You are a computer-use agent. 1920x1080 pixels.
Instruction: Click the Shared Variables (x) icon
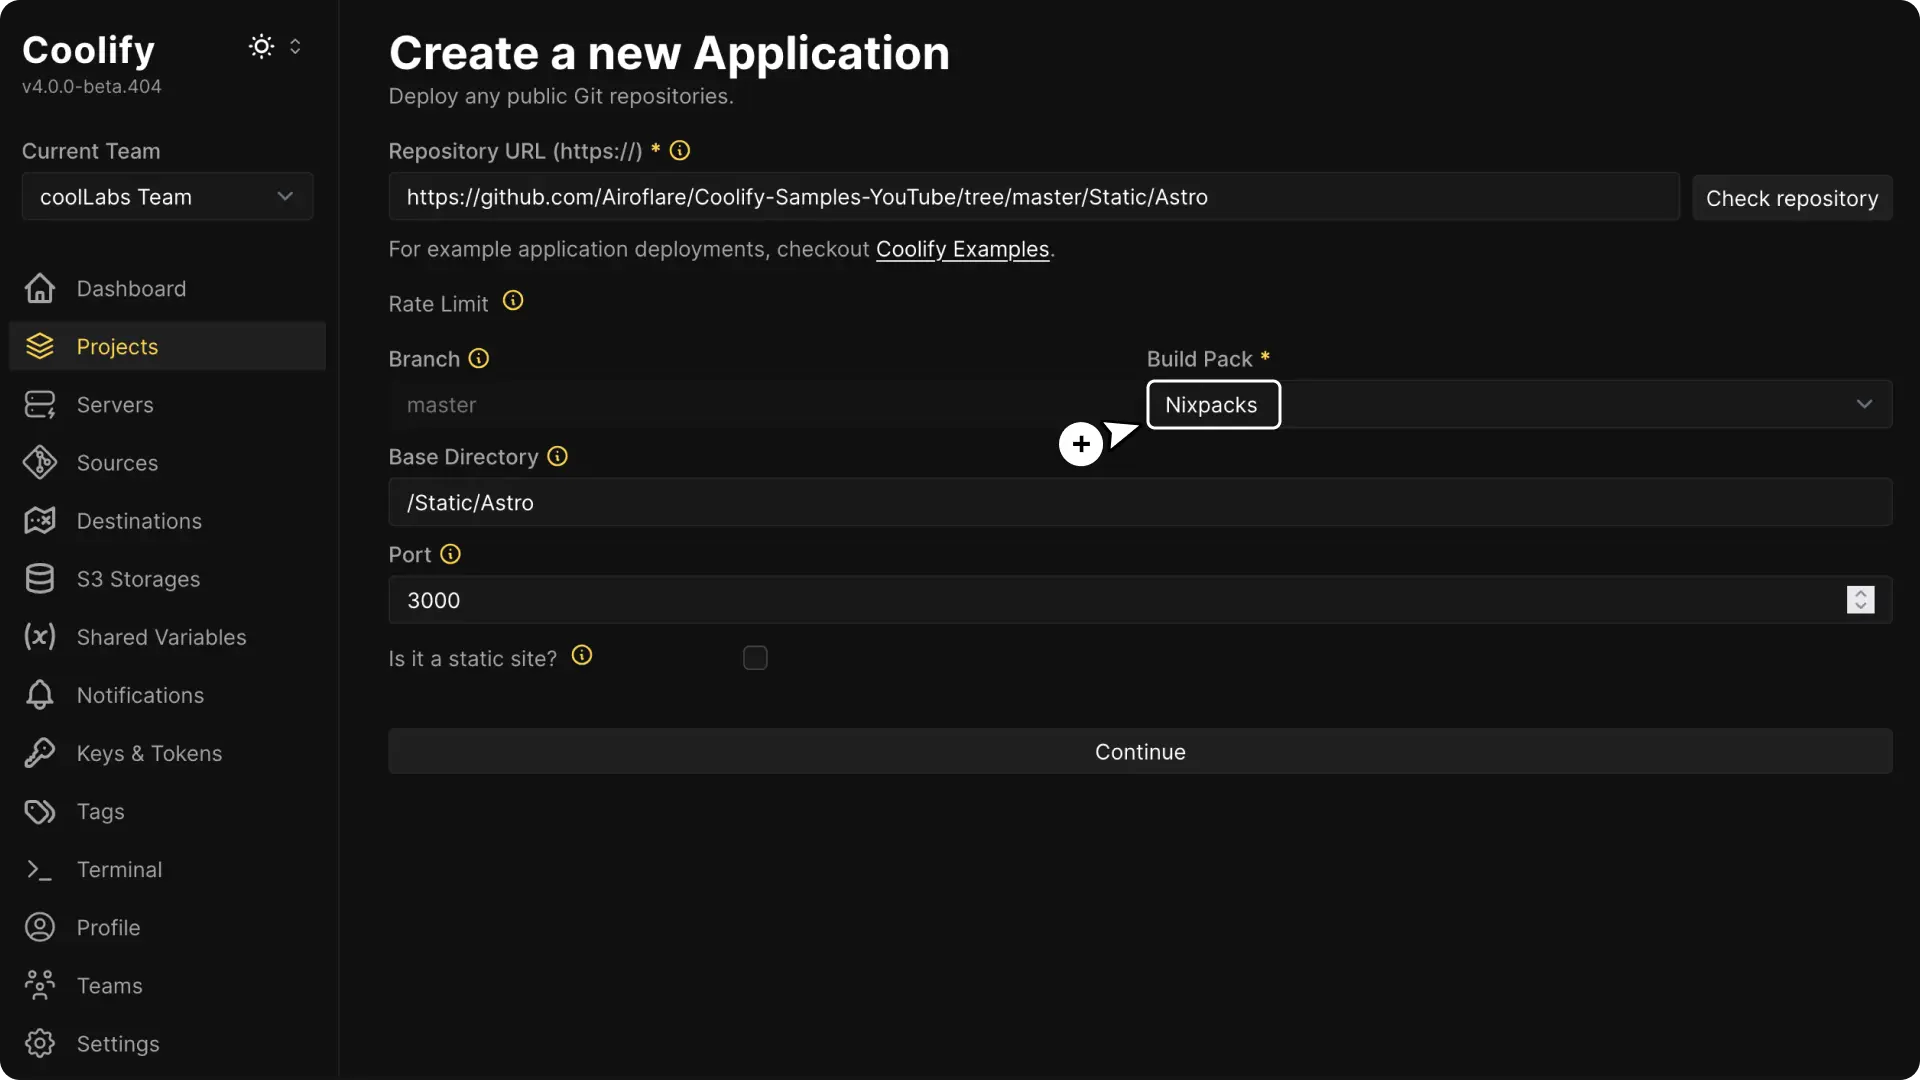coord(39,637)
